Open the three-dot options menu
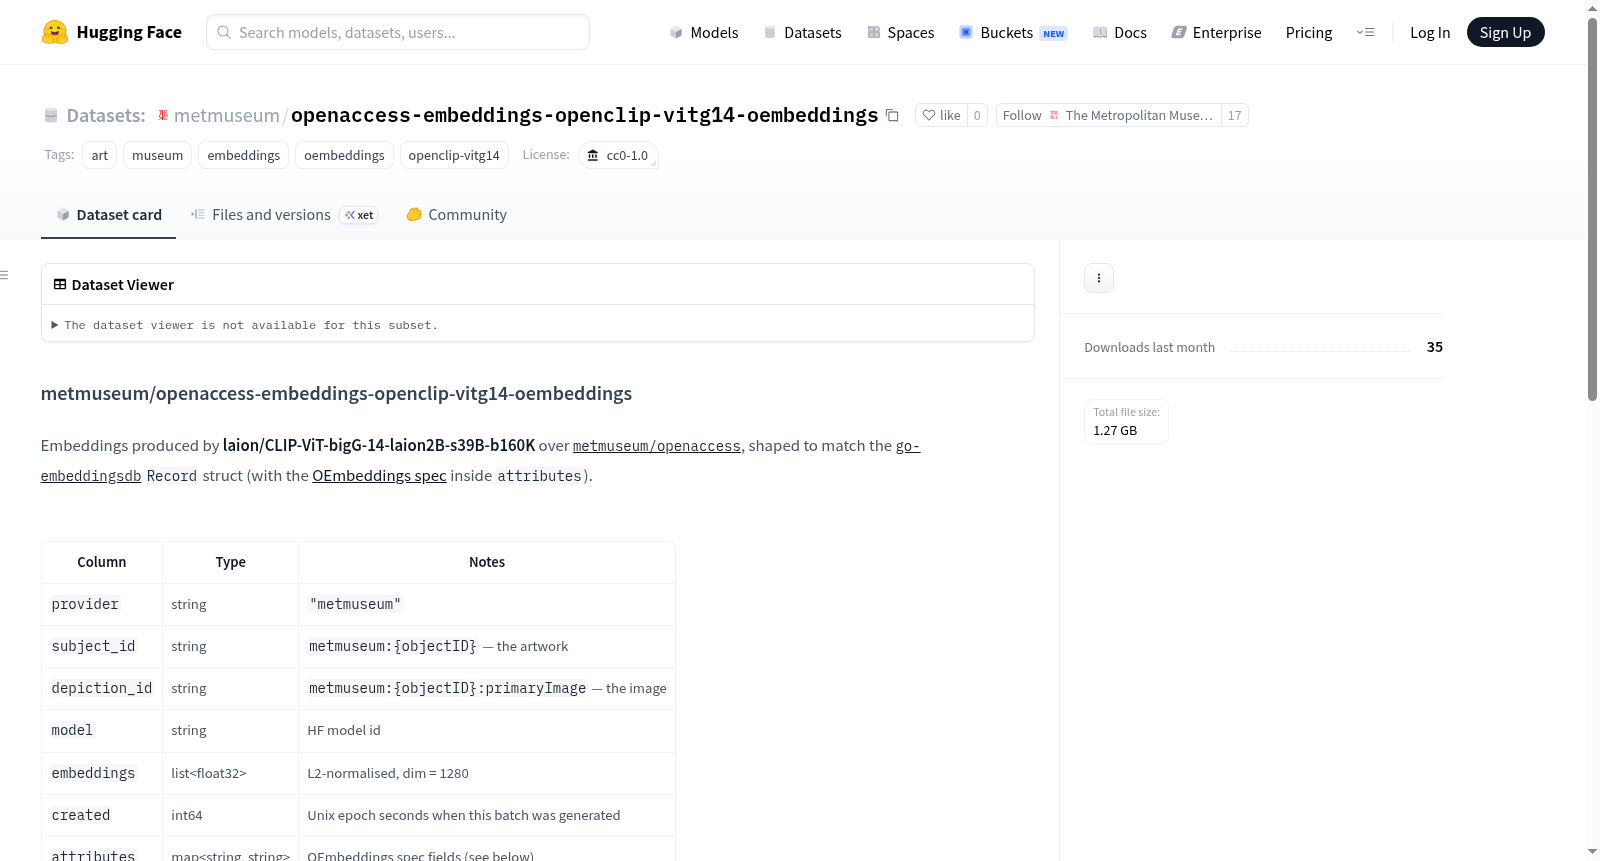Viewport: 1600px width, 861px height. pos(1099,278)
